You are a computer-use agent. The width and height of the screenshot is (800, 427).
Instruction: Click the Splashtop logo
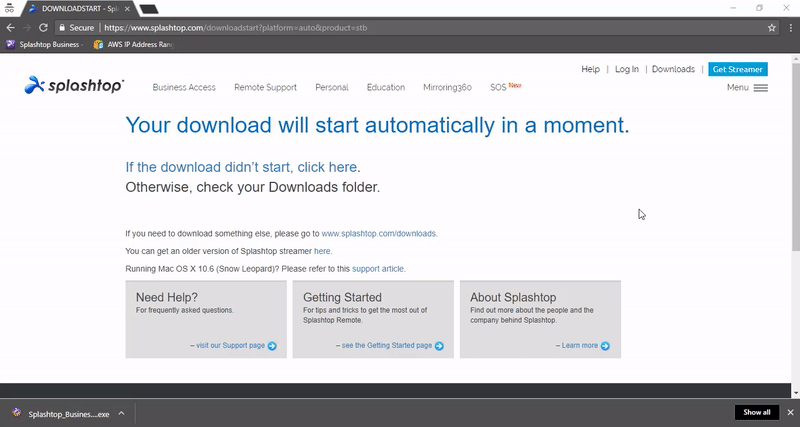pyautogui.click(x=74, y=86)
